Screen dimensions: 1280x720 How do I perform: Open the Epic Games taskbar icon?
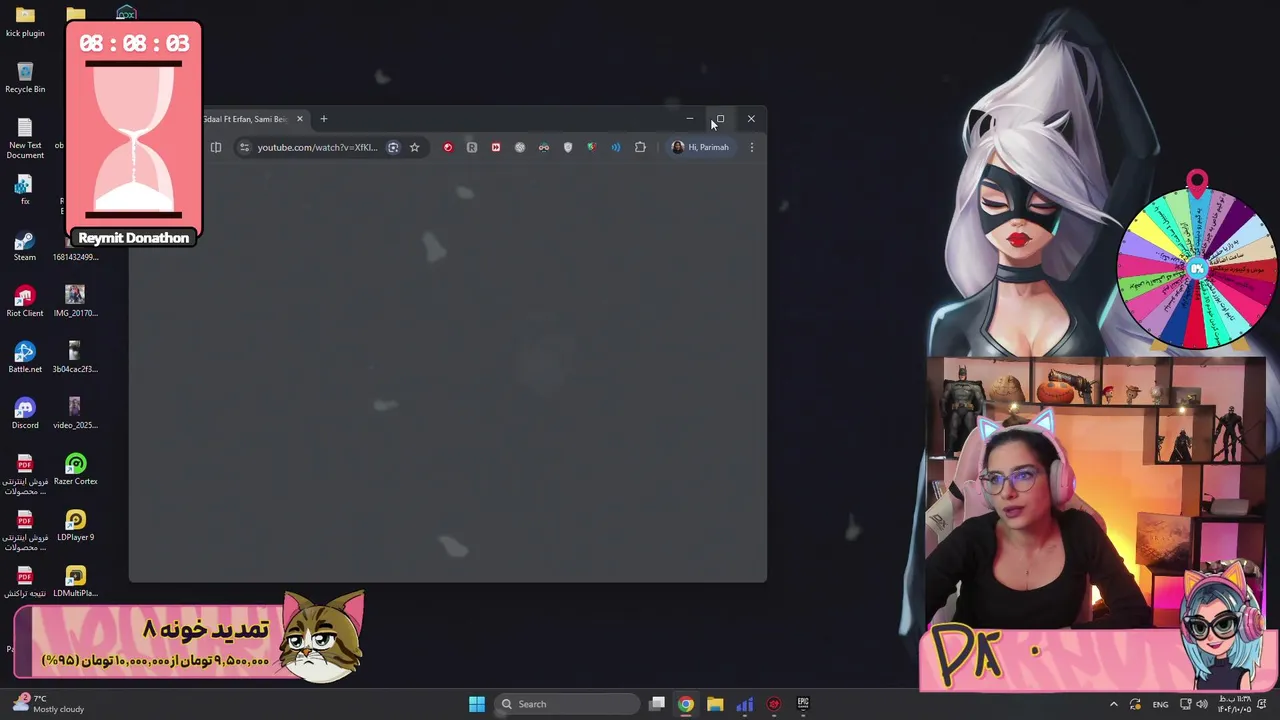tap(802, 704)
